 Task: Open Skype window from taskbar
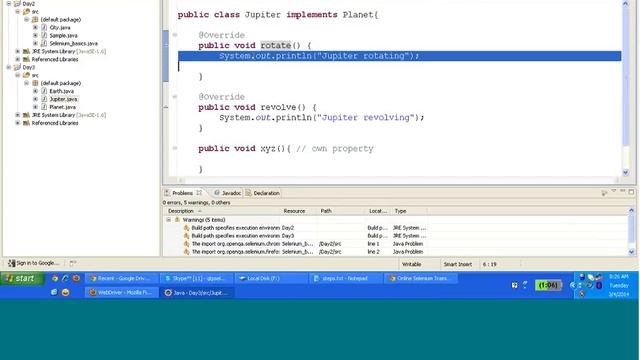pyautogui.click(x=197, y=278)
